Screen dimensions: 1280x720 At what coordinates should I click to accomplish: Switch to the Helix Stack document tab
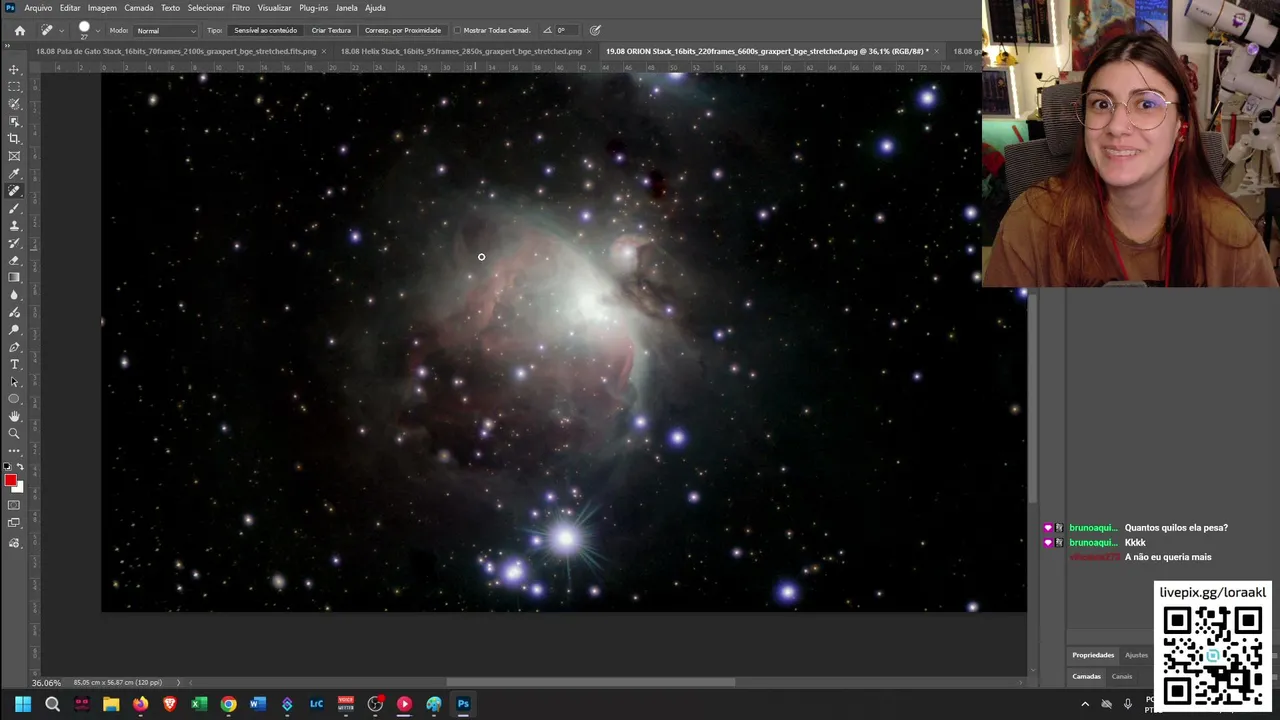(461, 51)
